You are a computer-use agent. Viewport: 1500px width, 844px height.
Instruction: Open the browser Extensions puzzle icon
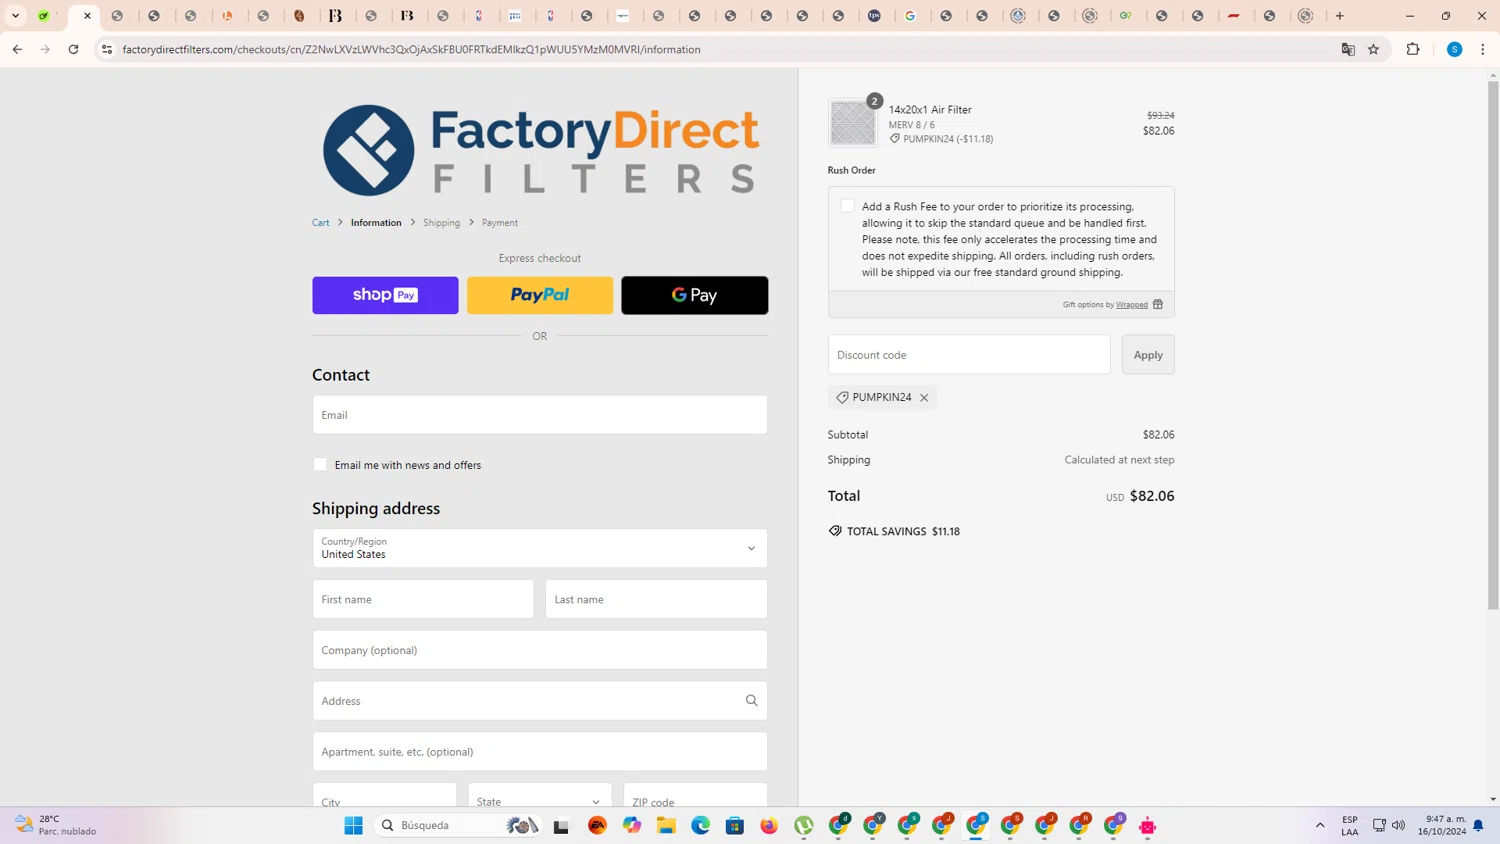point(1413,49)
